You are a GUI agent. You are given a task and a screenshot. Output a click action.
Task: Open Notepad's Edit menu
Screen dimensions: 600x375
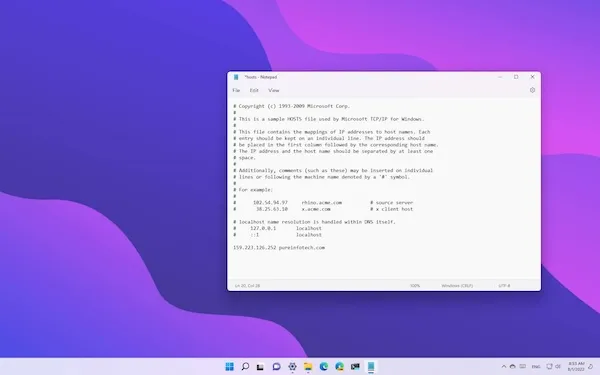pos(254,90)
